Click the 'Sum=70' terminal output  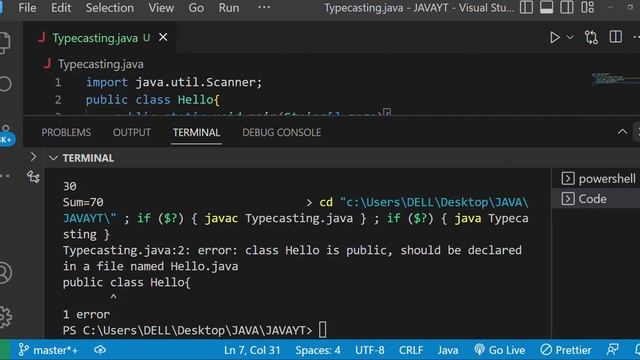point(83,202)
